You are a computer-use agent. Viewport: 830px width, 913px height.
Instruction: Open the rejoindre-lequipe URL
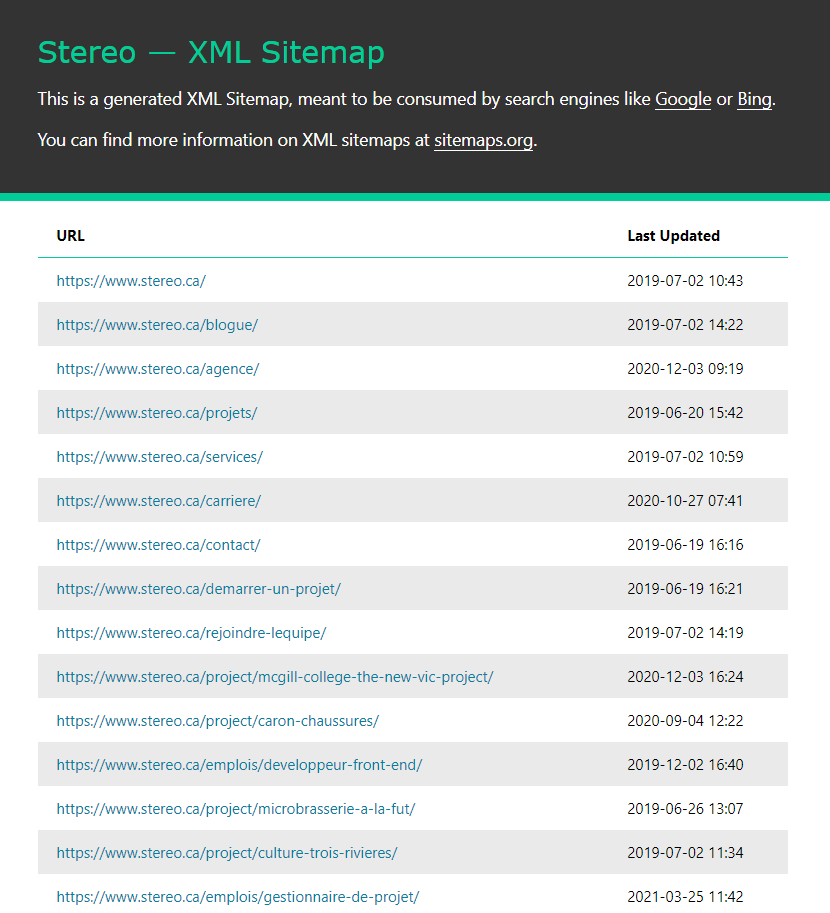(x=191, y=633)
